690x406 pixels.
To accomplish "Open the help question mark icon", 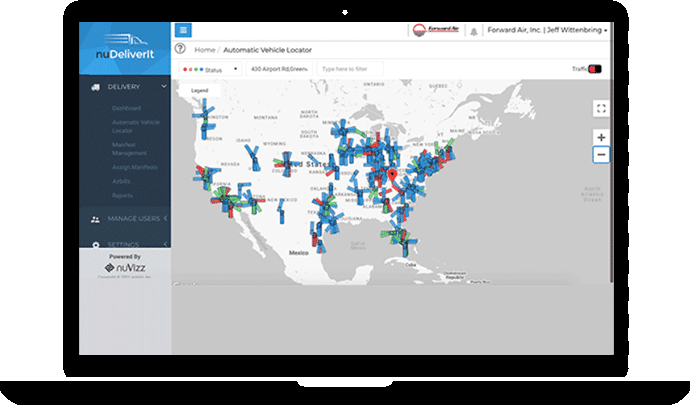I will [180, 48].
